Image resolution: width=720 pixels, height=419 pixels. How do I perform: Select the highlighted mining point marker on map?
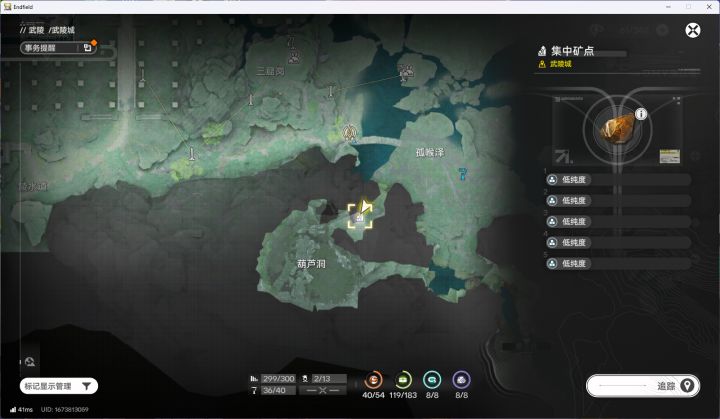click(x=360, y=216)
